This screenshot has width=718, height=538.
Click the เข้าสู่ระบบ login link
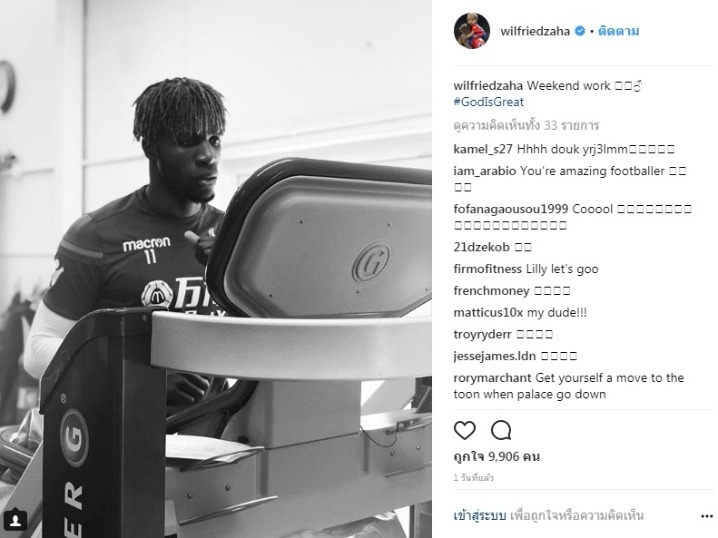click(479, 516)
